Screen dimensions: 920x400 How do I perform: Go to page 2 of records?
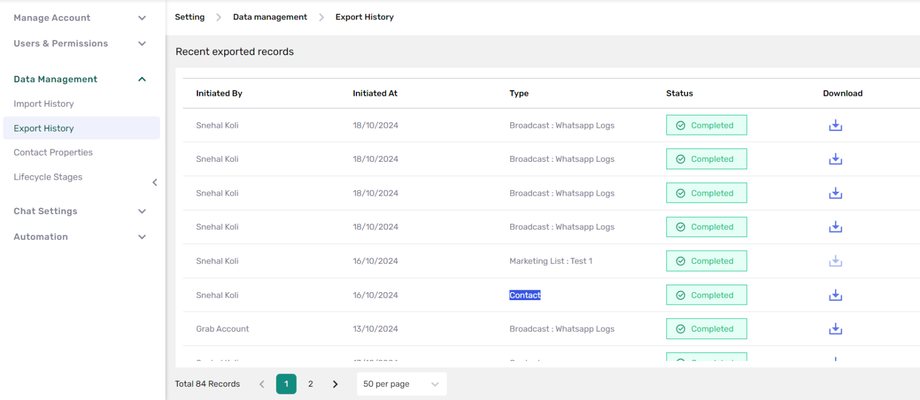311,384
